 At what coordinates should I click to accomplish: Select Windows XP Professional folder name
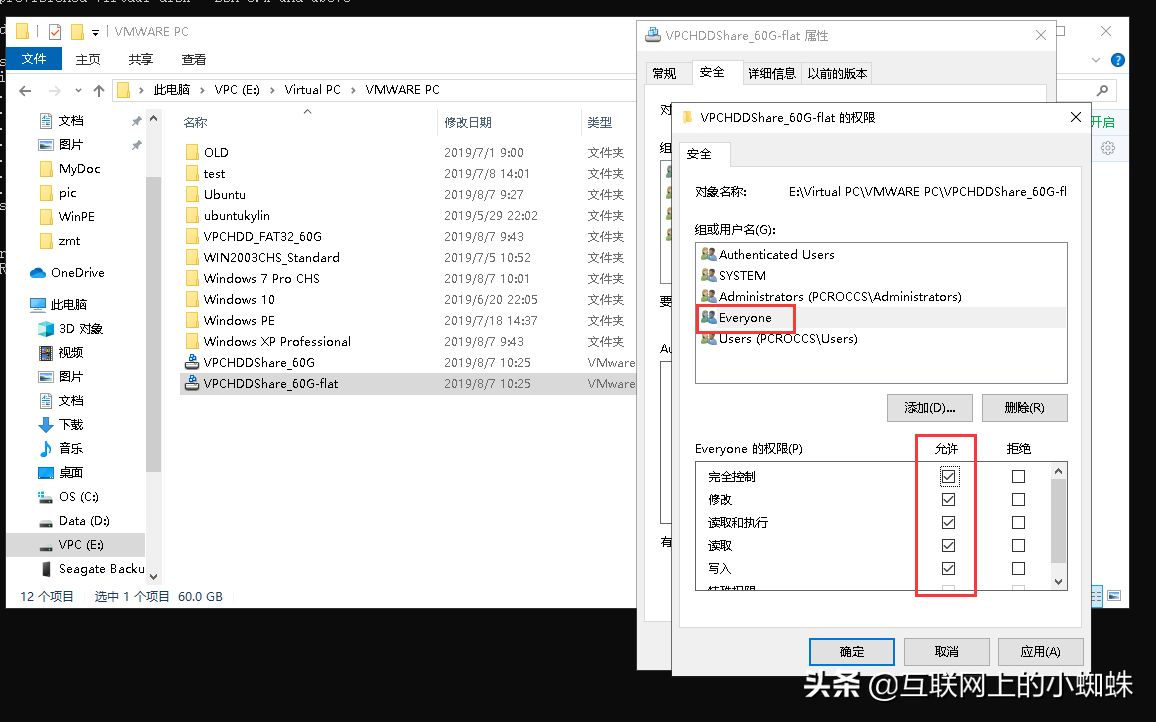tap(277, 341)
